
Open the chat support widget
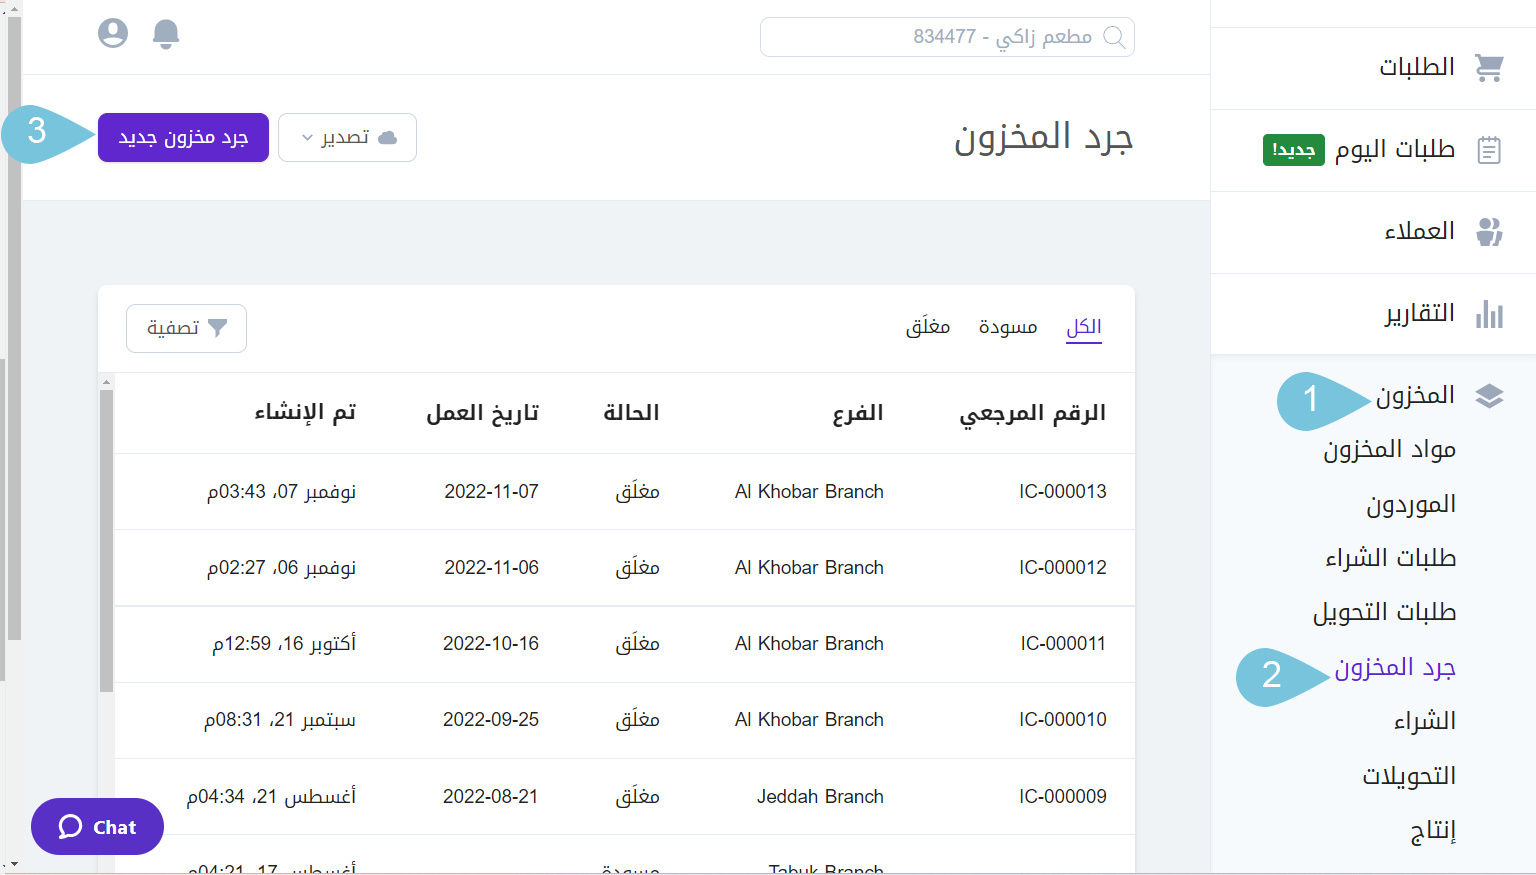tap(97, 826)
